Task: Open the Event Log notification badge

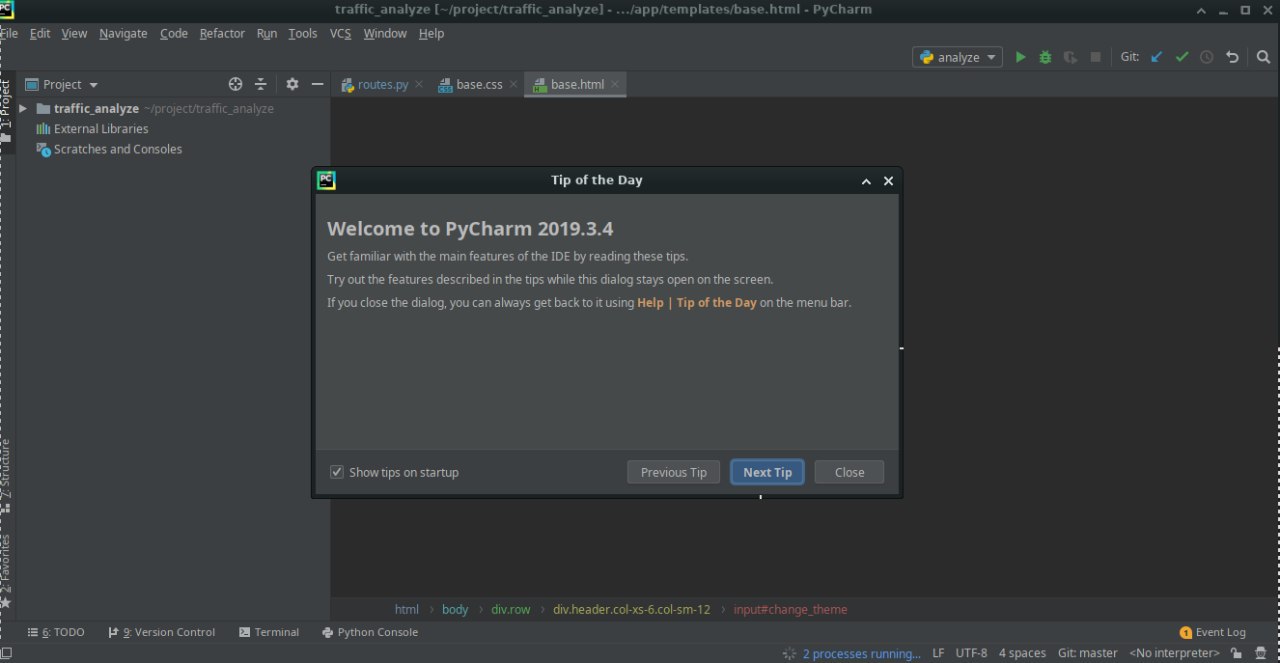Action: 1213,632
